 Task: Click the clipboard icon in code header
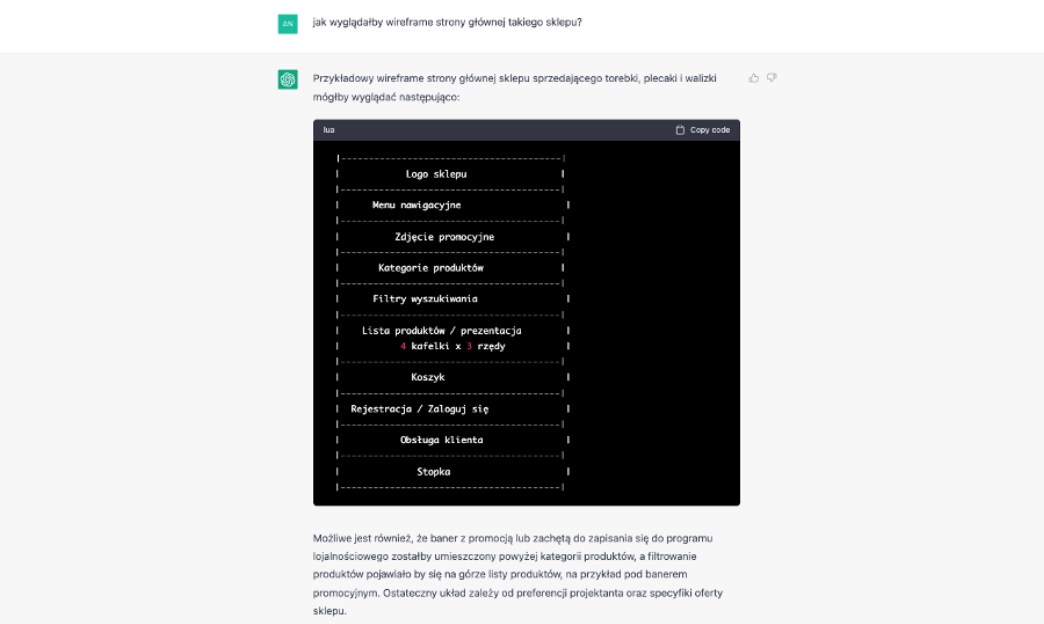[x=681, y=130]
